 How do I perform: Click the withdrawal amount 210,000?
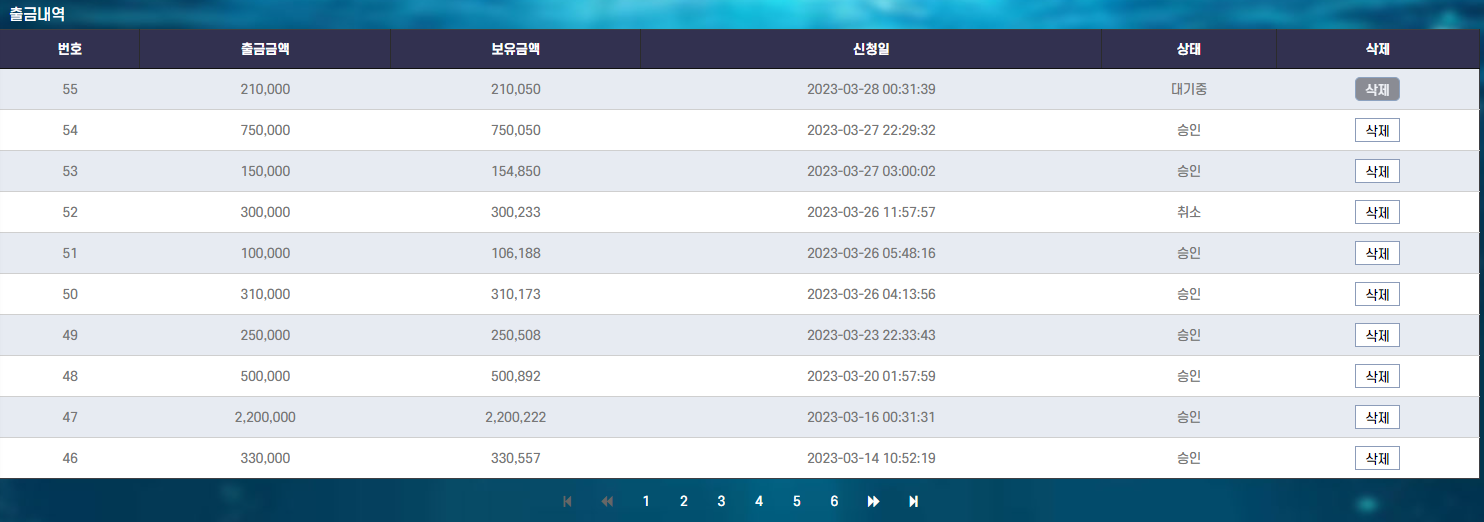coord(265,89)
